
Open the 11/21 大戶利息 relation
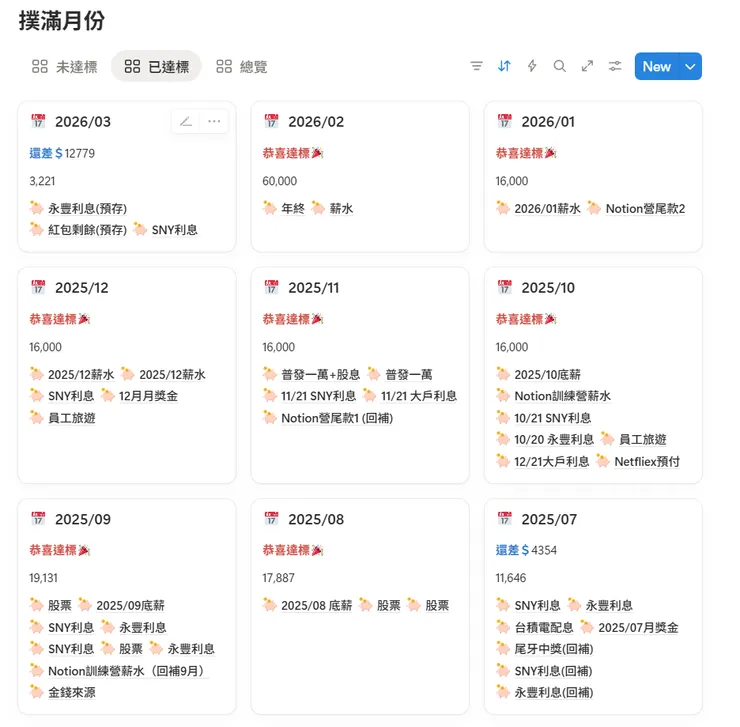(x=419, y=396)
